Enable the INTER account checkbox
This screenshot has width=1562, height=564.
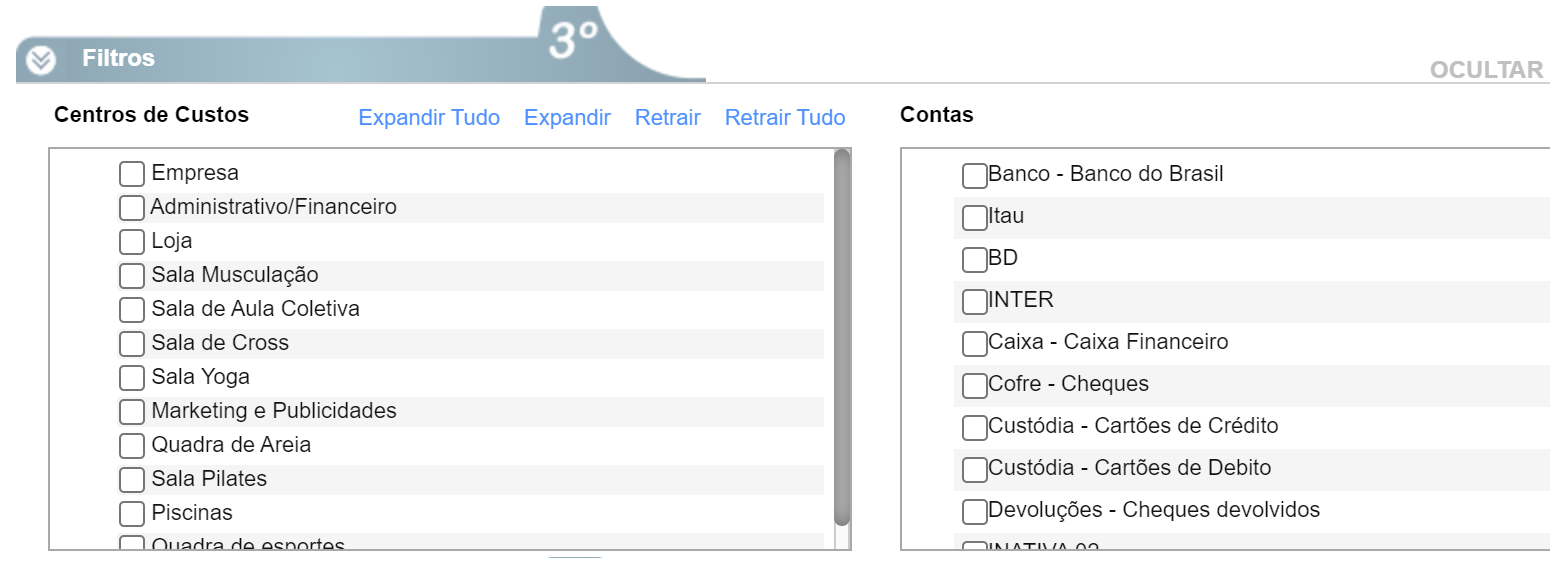[974, 302]
